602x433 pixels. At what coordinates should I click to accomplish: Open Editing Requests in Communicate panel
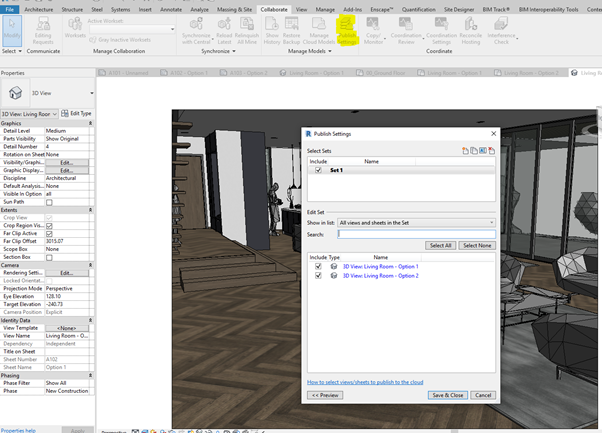tap(43, 31)
